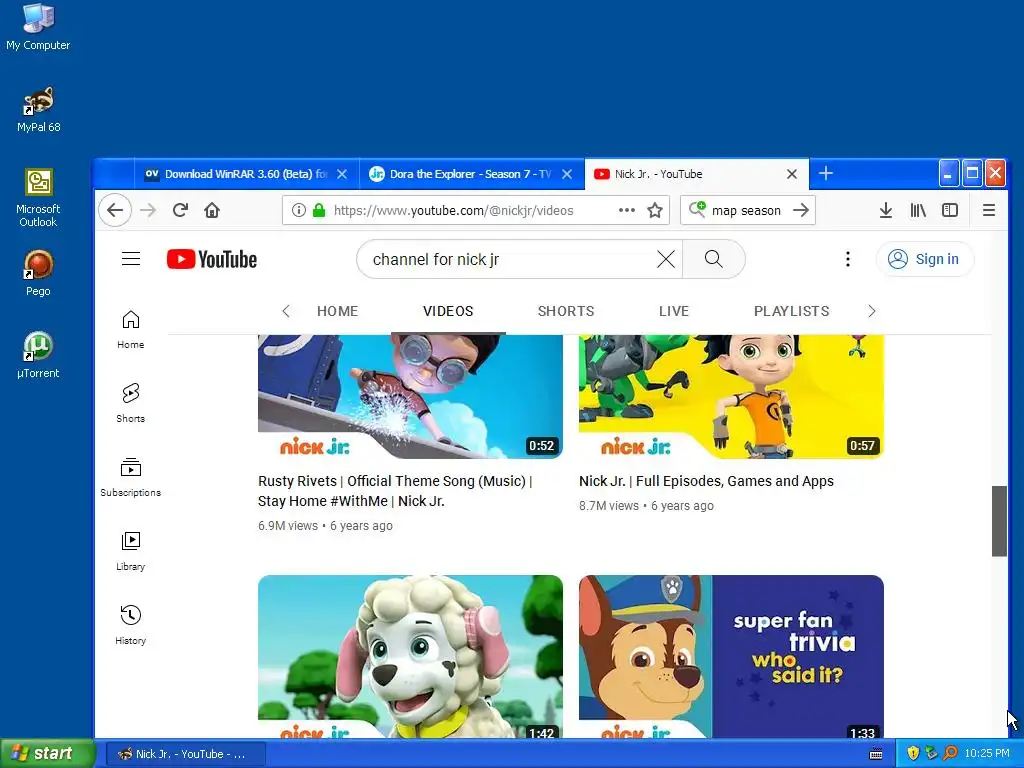Switch to Dora the Explorer Season 7 tab
The height and width of the screenshot is (768, 1024).
pos(472,174)
